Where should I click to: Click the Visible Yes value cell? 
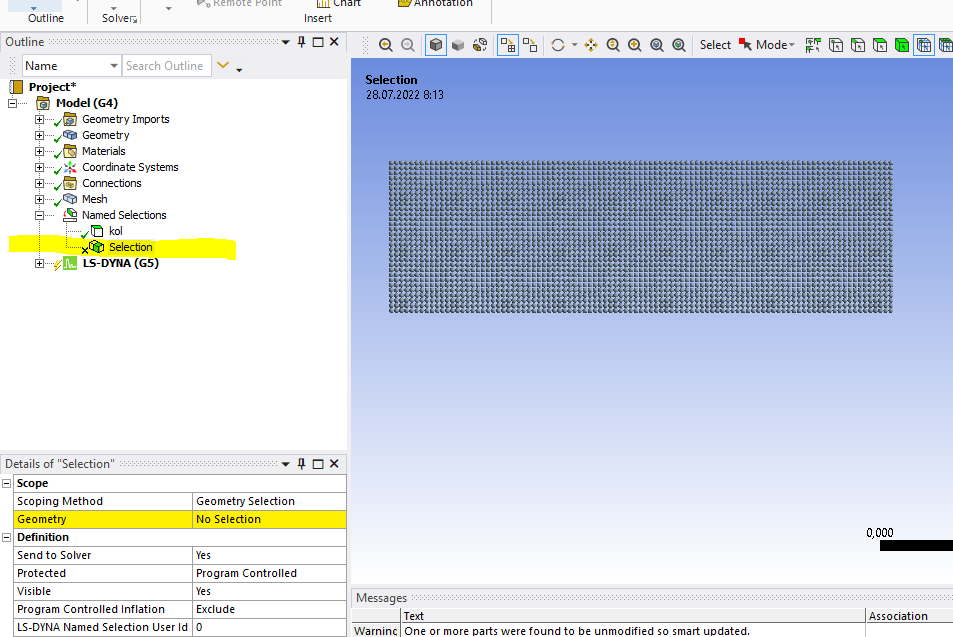click(269, 591)
